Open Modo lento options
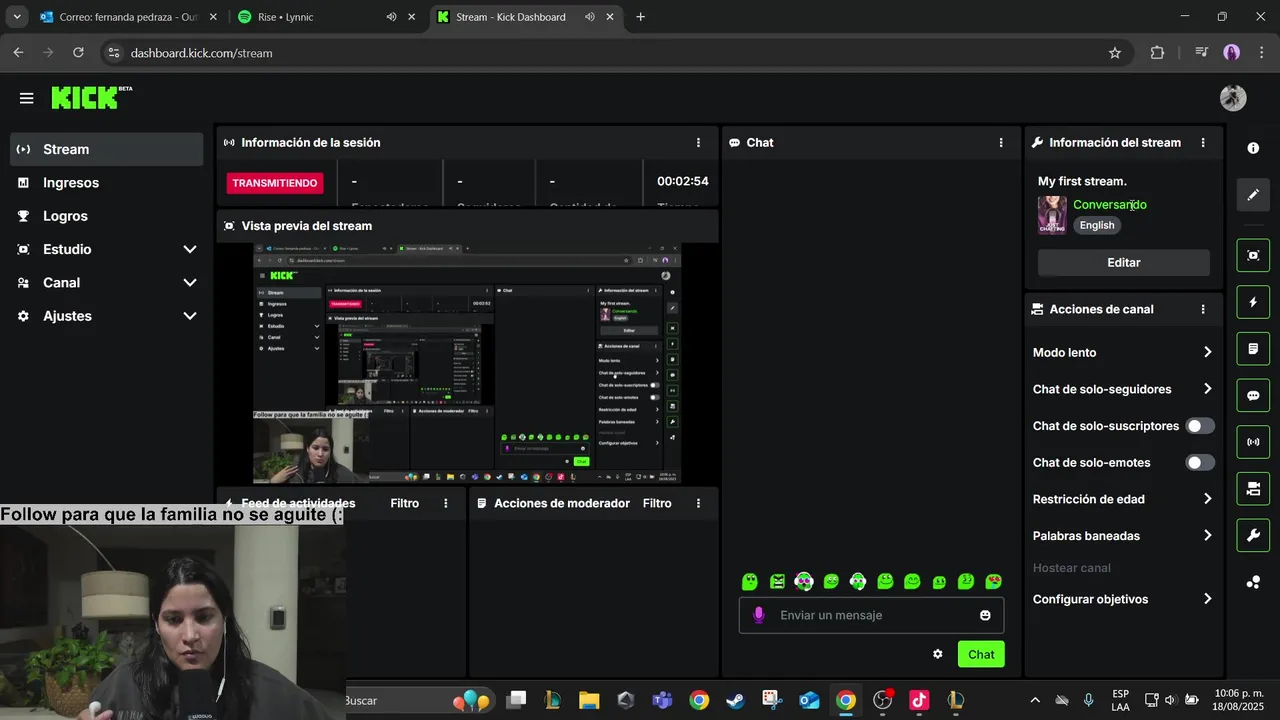Screen dimensions: 1280x720 click(1123, 352)
